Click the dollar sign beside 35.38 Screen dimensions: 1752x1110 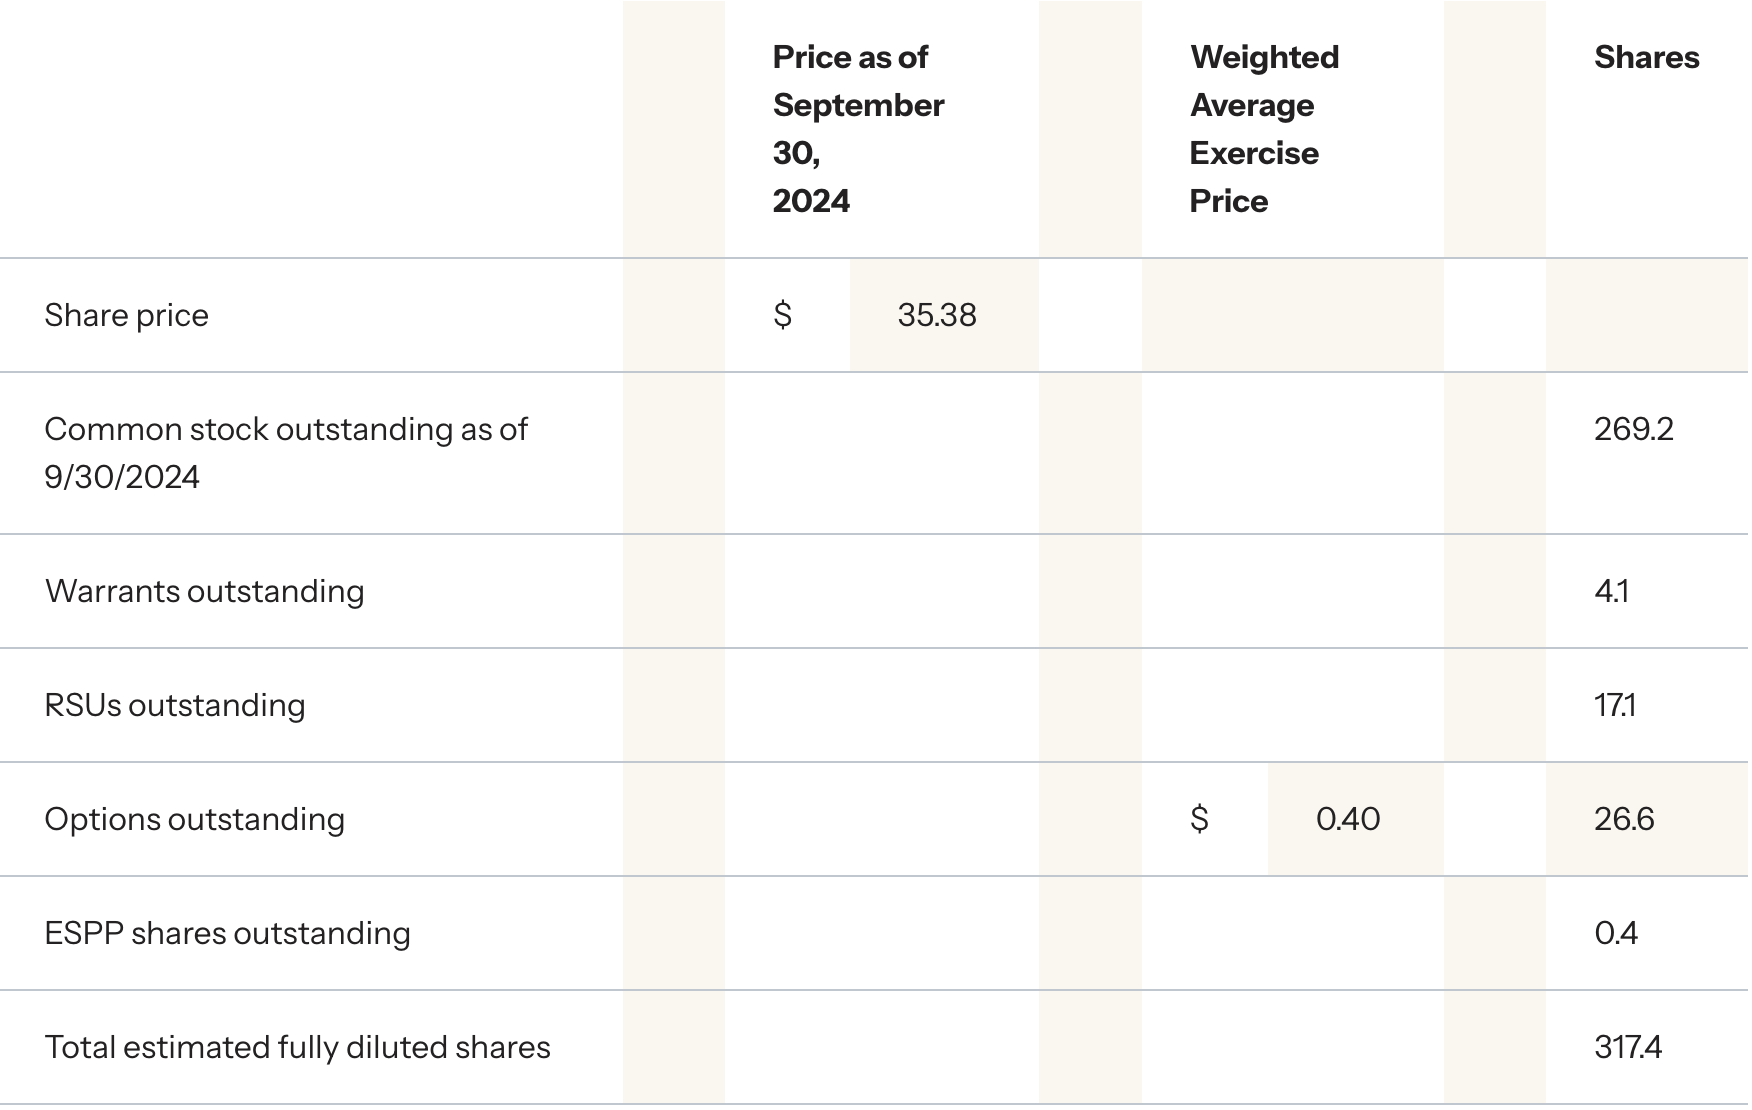(783, 315)
